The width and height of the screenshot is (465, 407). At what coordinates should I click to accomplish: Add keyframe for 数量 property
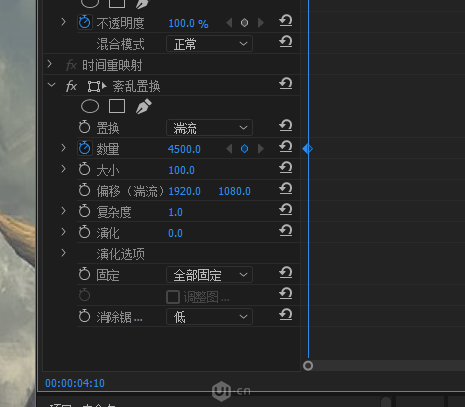click(244, 149)
